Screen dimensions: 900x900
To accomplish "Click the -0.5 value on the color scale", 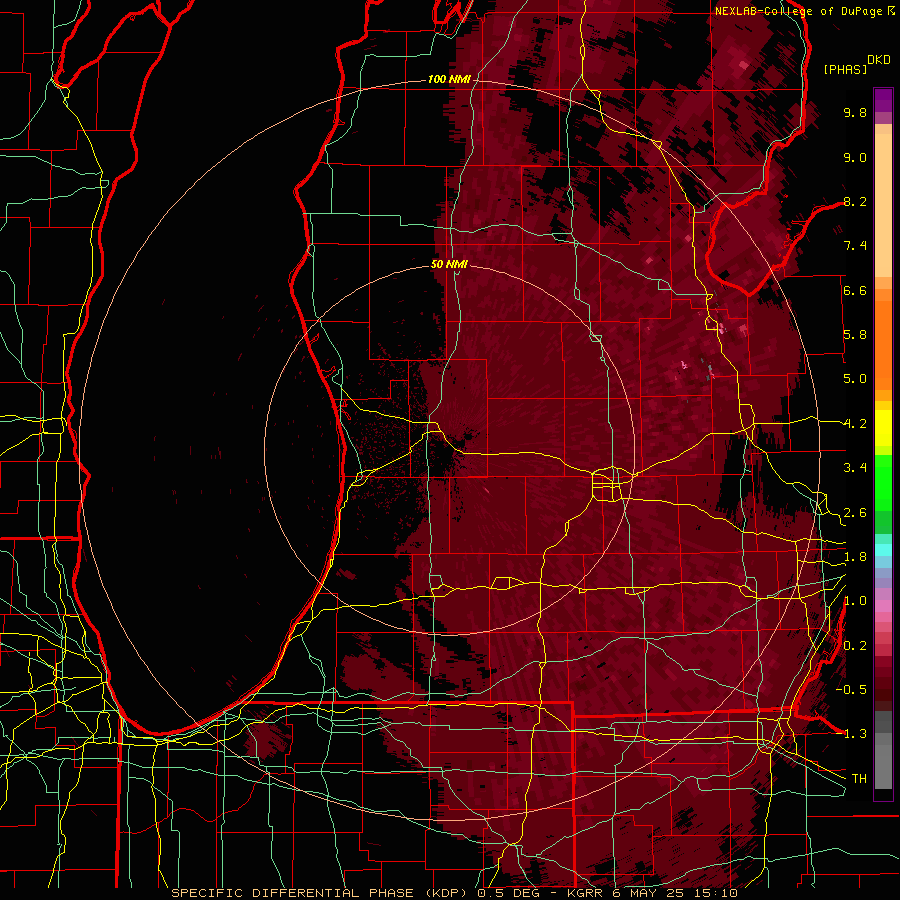I will [851, 690].
